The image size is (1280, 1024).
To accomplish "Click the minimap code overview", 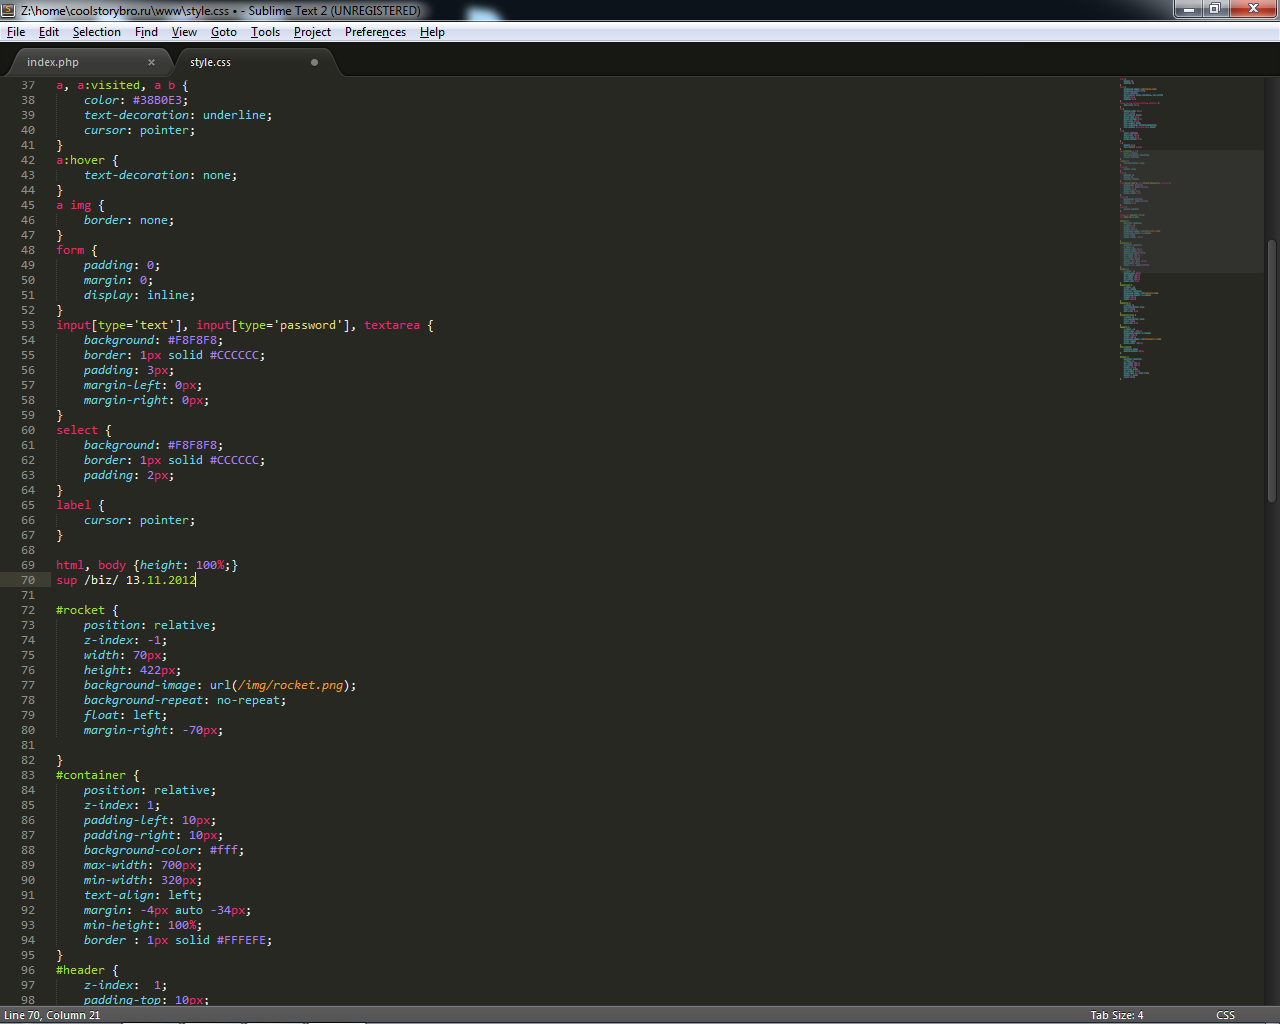I will [x=1190, y=230].
